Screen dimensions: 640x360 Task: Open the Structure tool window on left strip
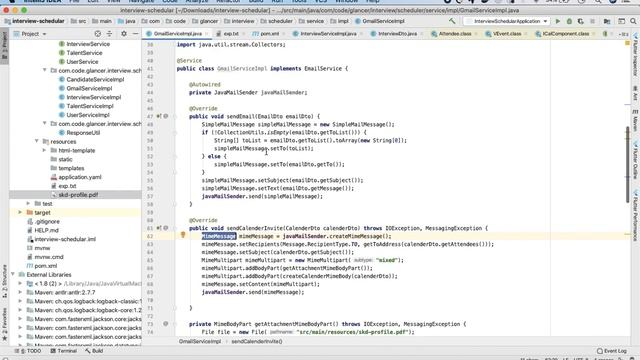(x=4, y=282)
